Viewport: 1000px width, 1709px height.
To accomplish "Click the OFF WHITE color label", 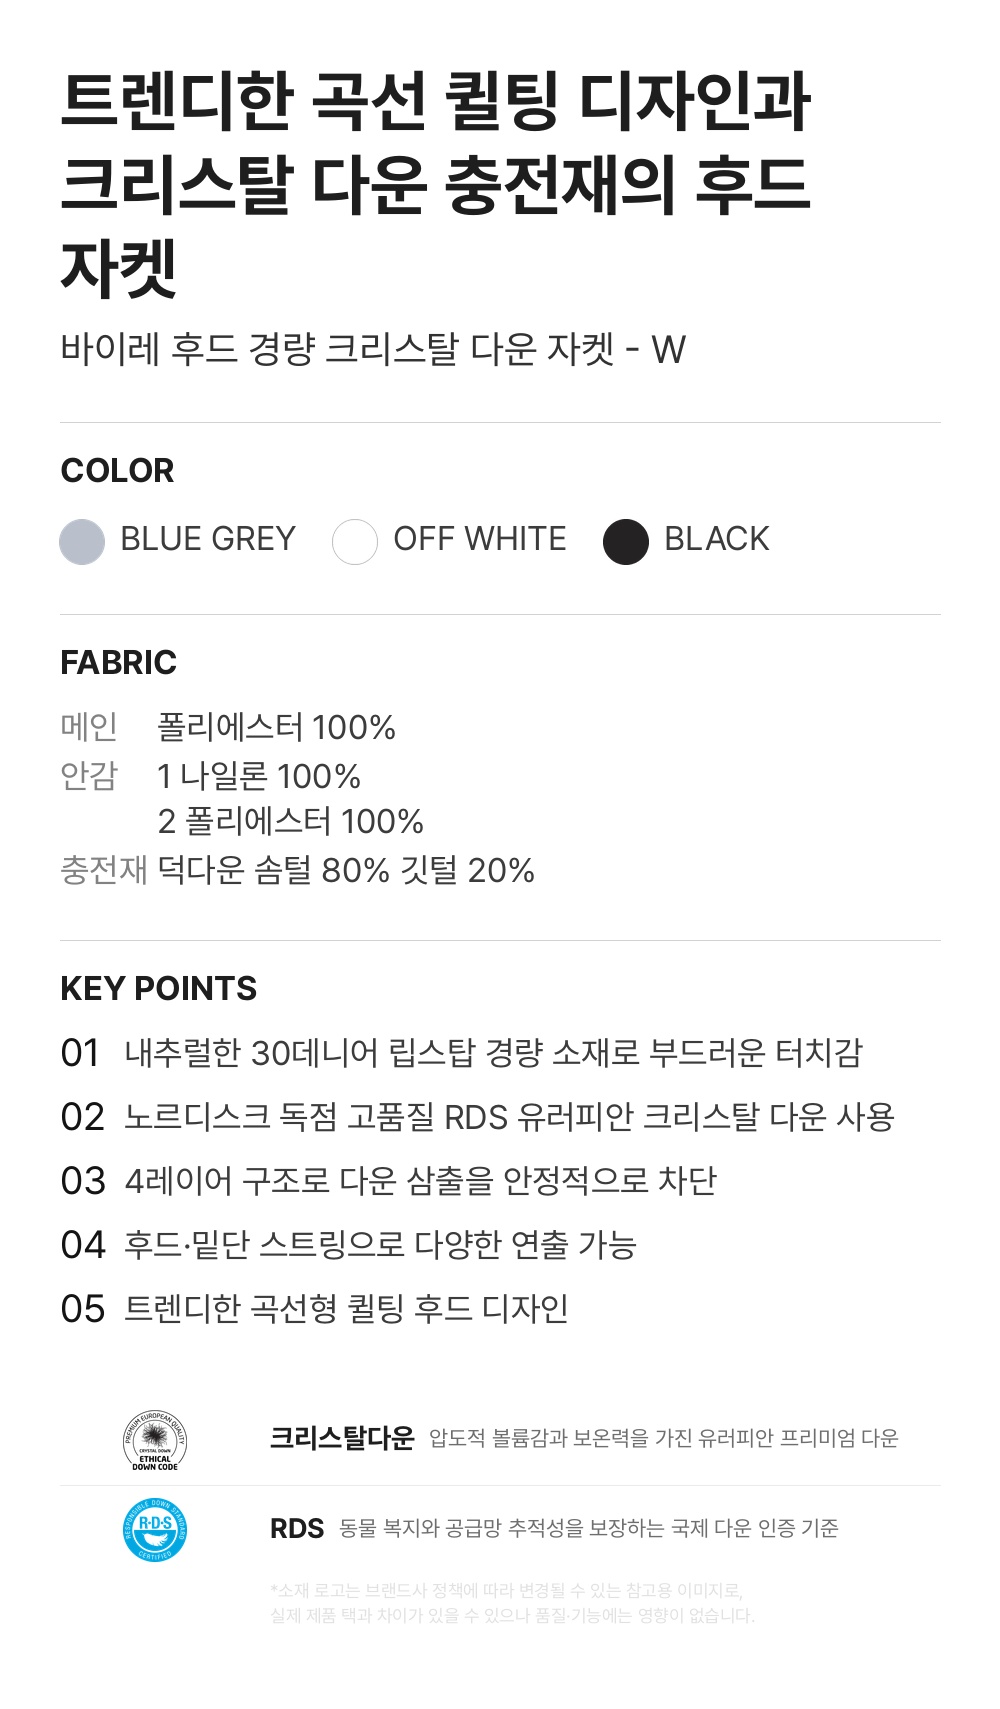I will [480, 539].
